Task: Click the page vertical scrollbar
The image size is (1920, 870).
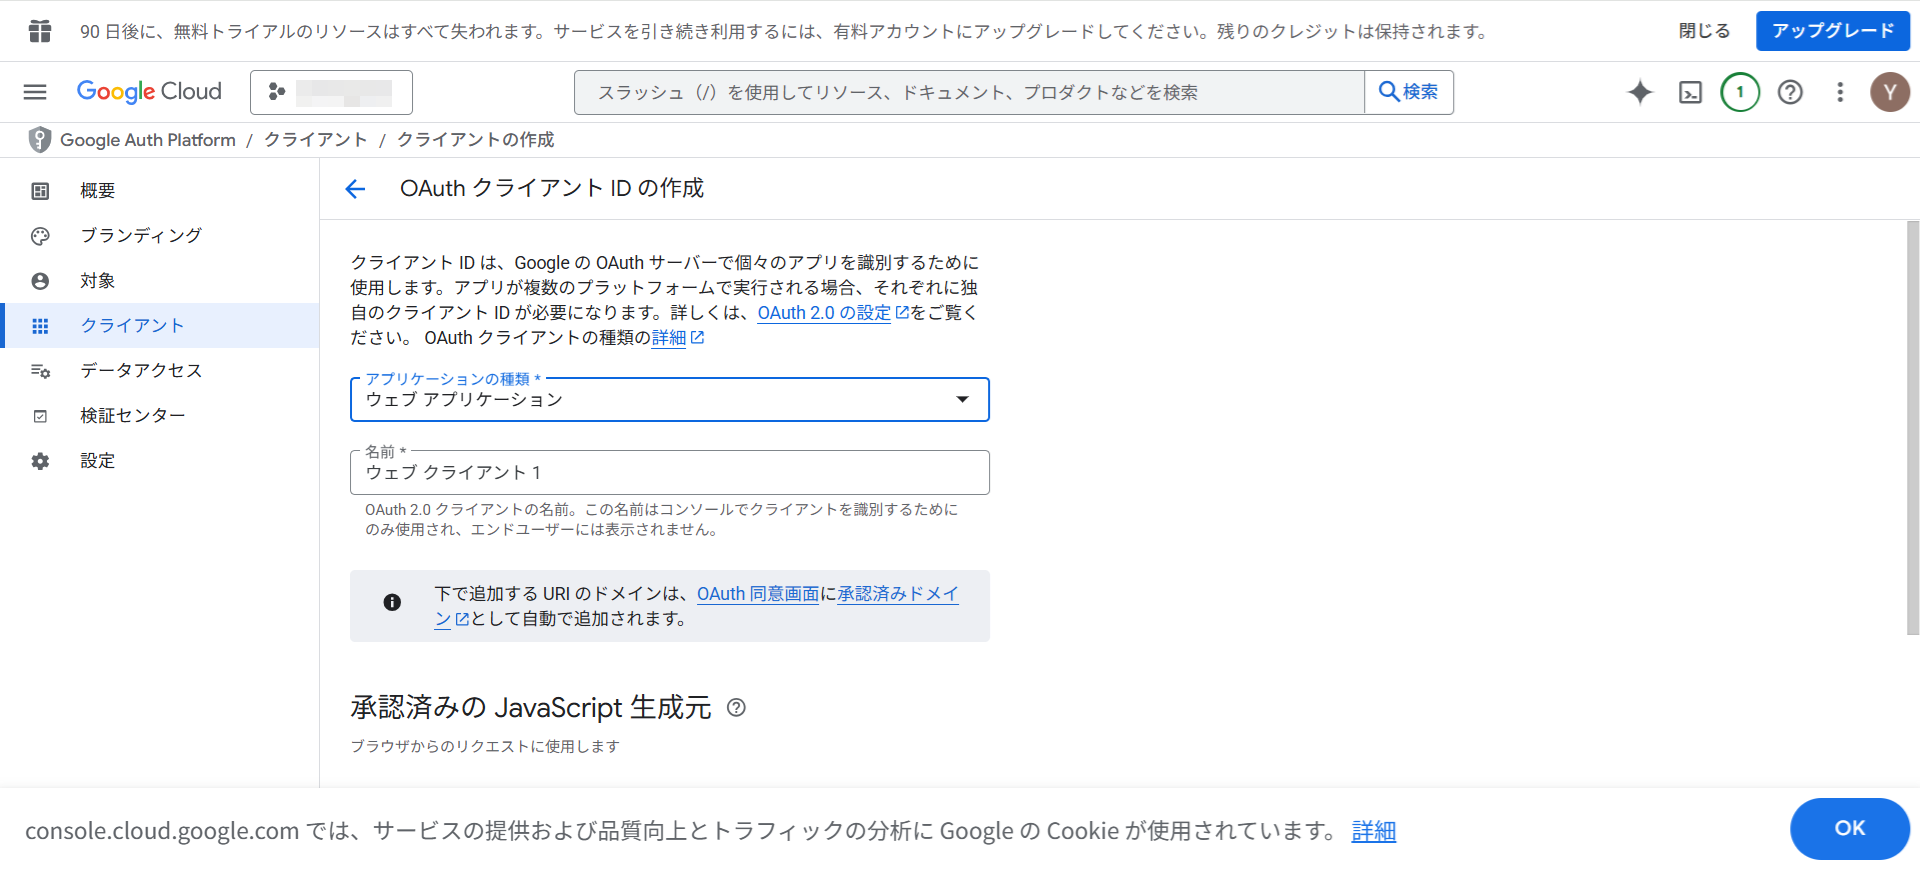Action: pos(1912,428)
